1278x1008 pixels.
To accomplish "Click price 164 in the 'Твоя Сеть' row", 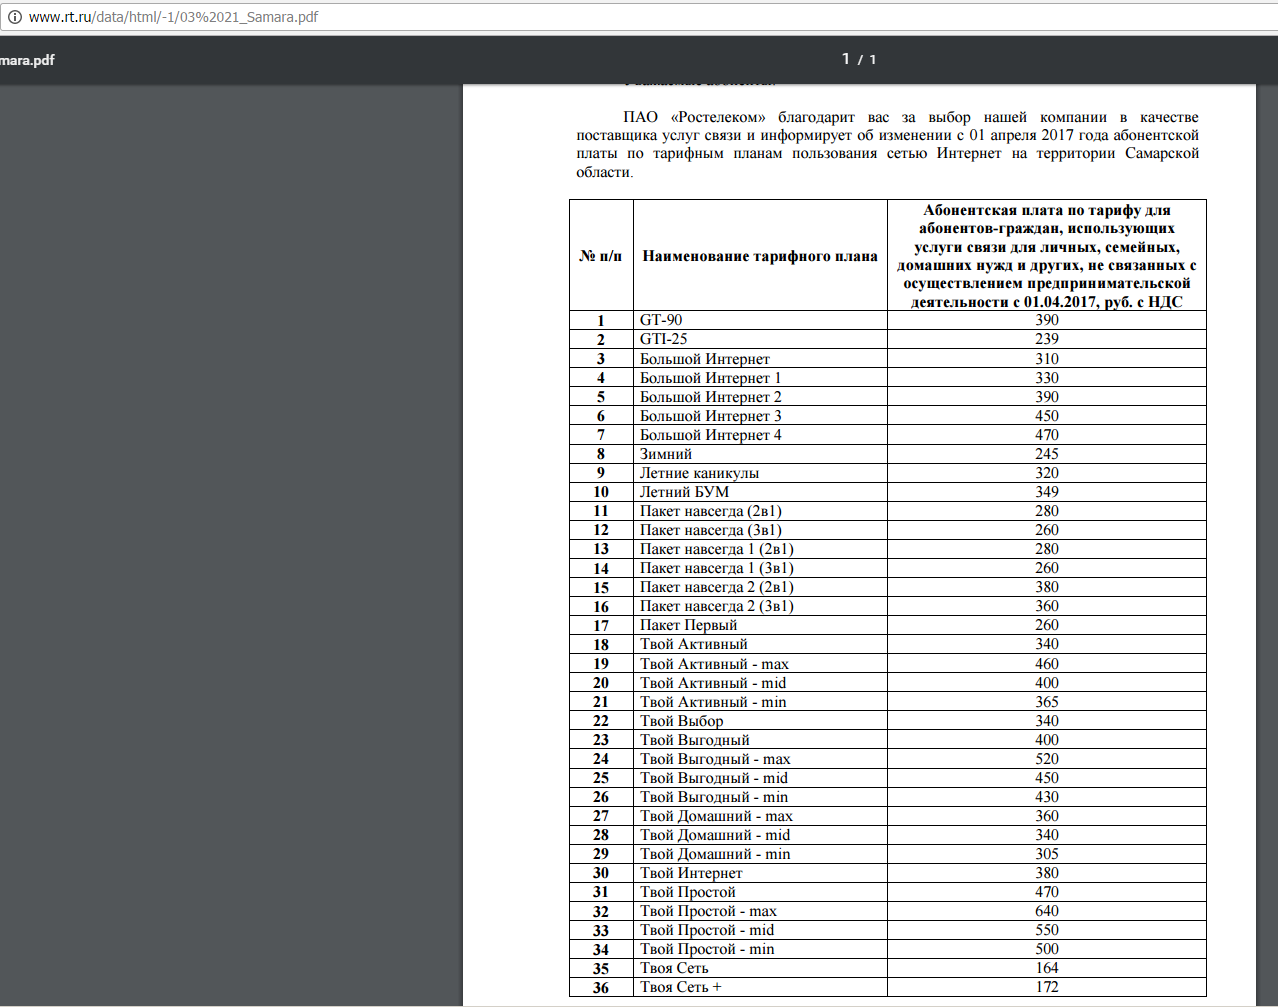I will click(x=1046, y=968).
